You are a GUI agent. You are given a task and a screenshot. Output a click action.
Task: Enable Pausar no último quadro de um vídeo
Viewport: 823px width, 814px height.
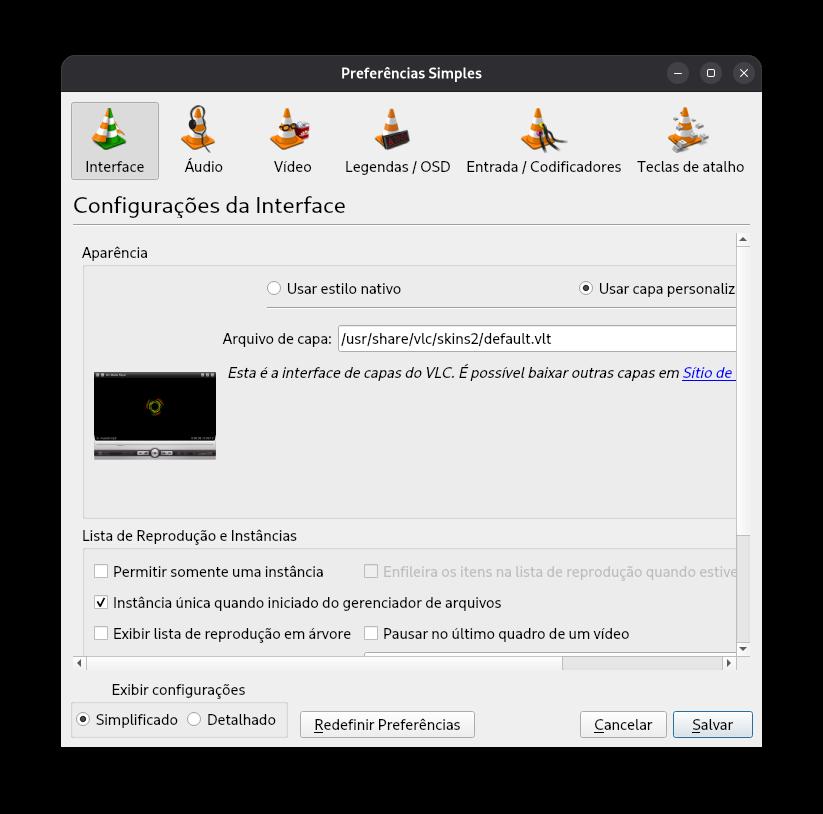(x=371, y=633)
